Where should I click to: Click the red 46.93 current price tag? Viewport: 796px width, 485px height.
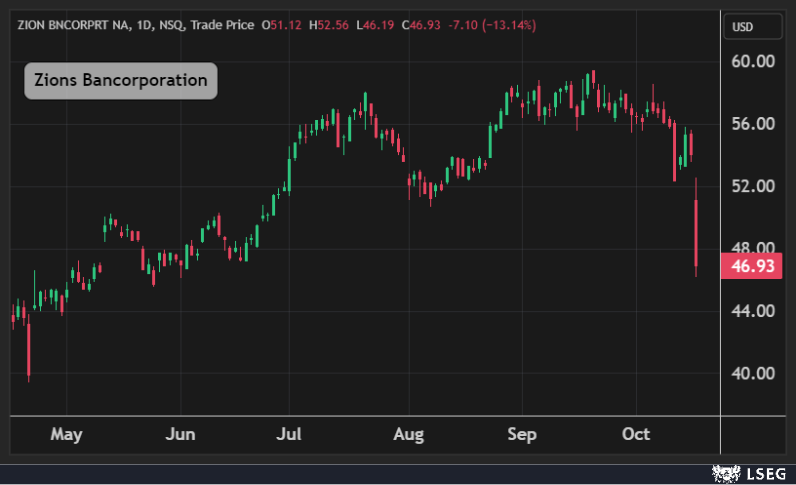(x=750, y=266)
